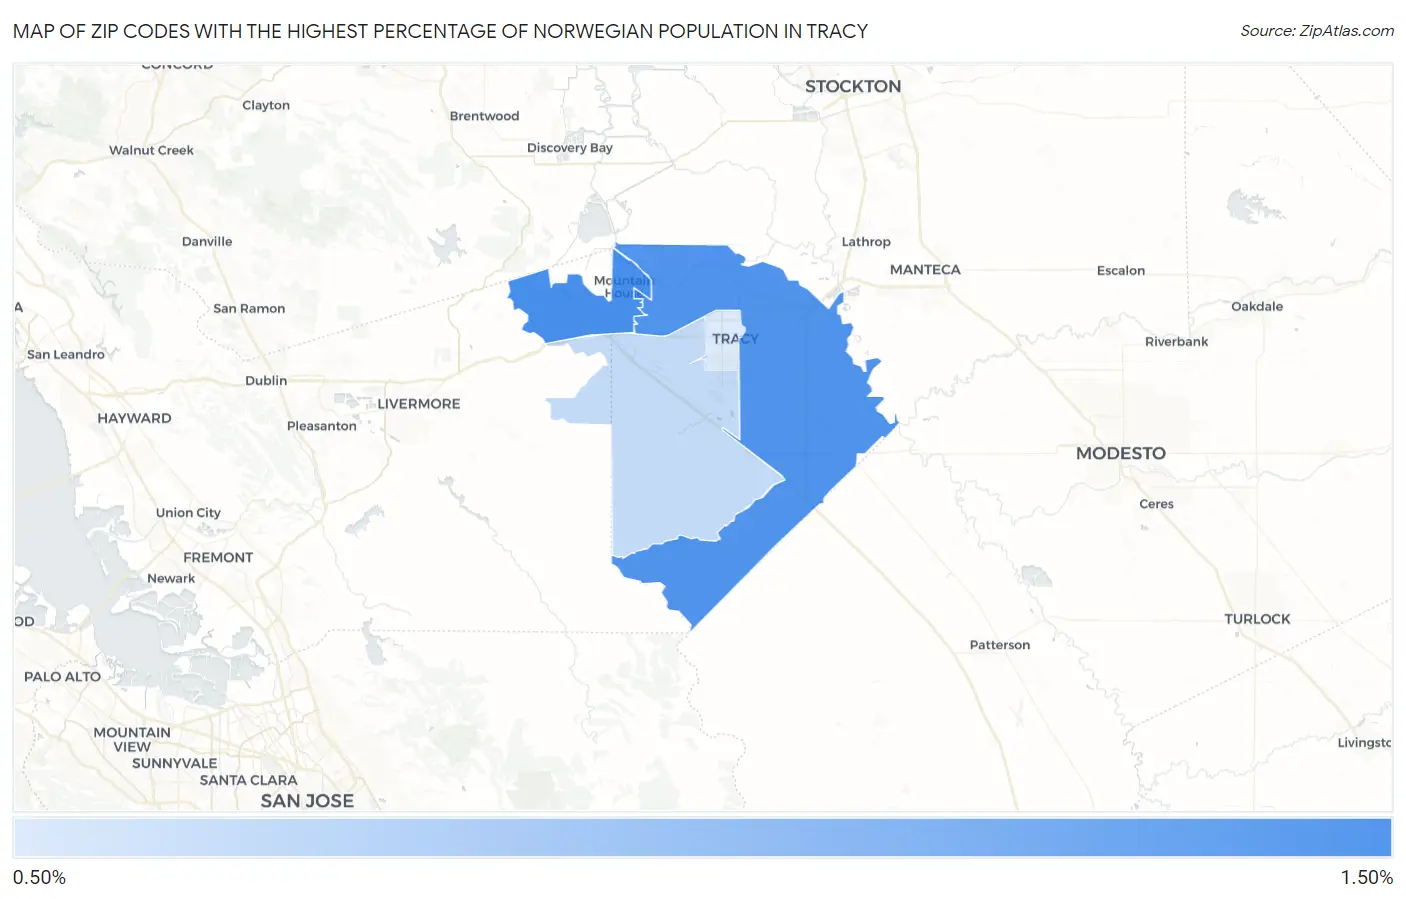Screen dimensions: 1406x899
Task: Click the Livingston label at map edge
Action: [x=1364, y=743]
